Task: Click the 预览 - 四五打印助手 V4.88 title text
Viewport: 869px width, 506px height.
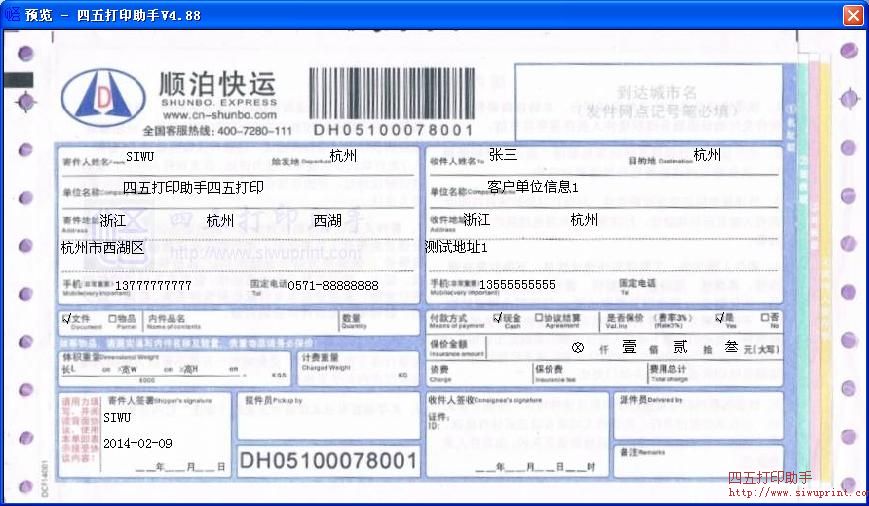Action: pos(113,15)
